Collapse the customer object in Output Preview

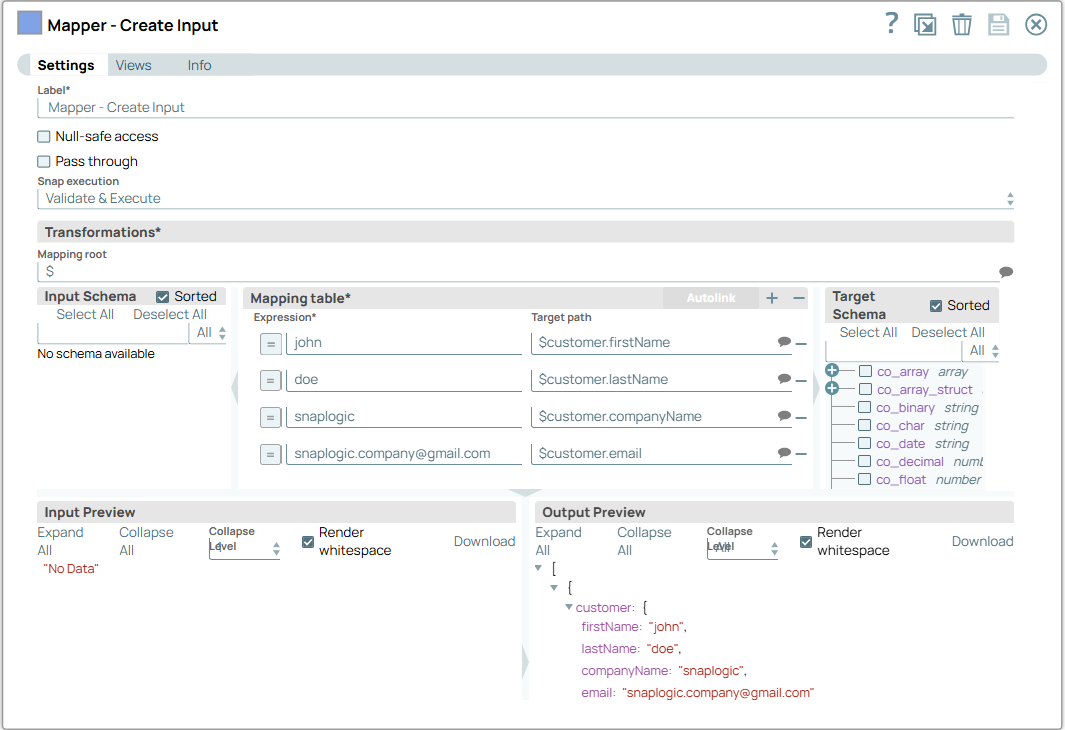(x=569, y=607)
